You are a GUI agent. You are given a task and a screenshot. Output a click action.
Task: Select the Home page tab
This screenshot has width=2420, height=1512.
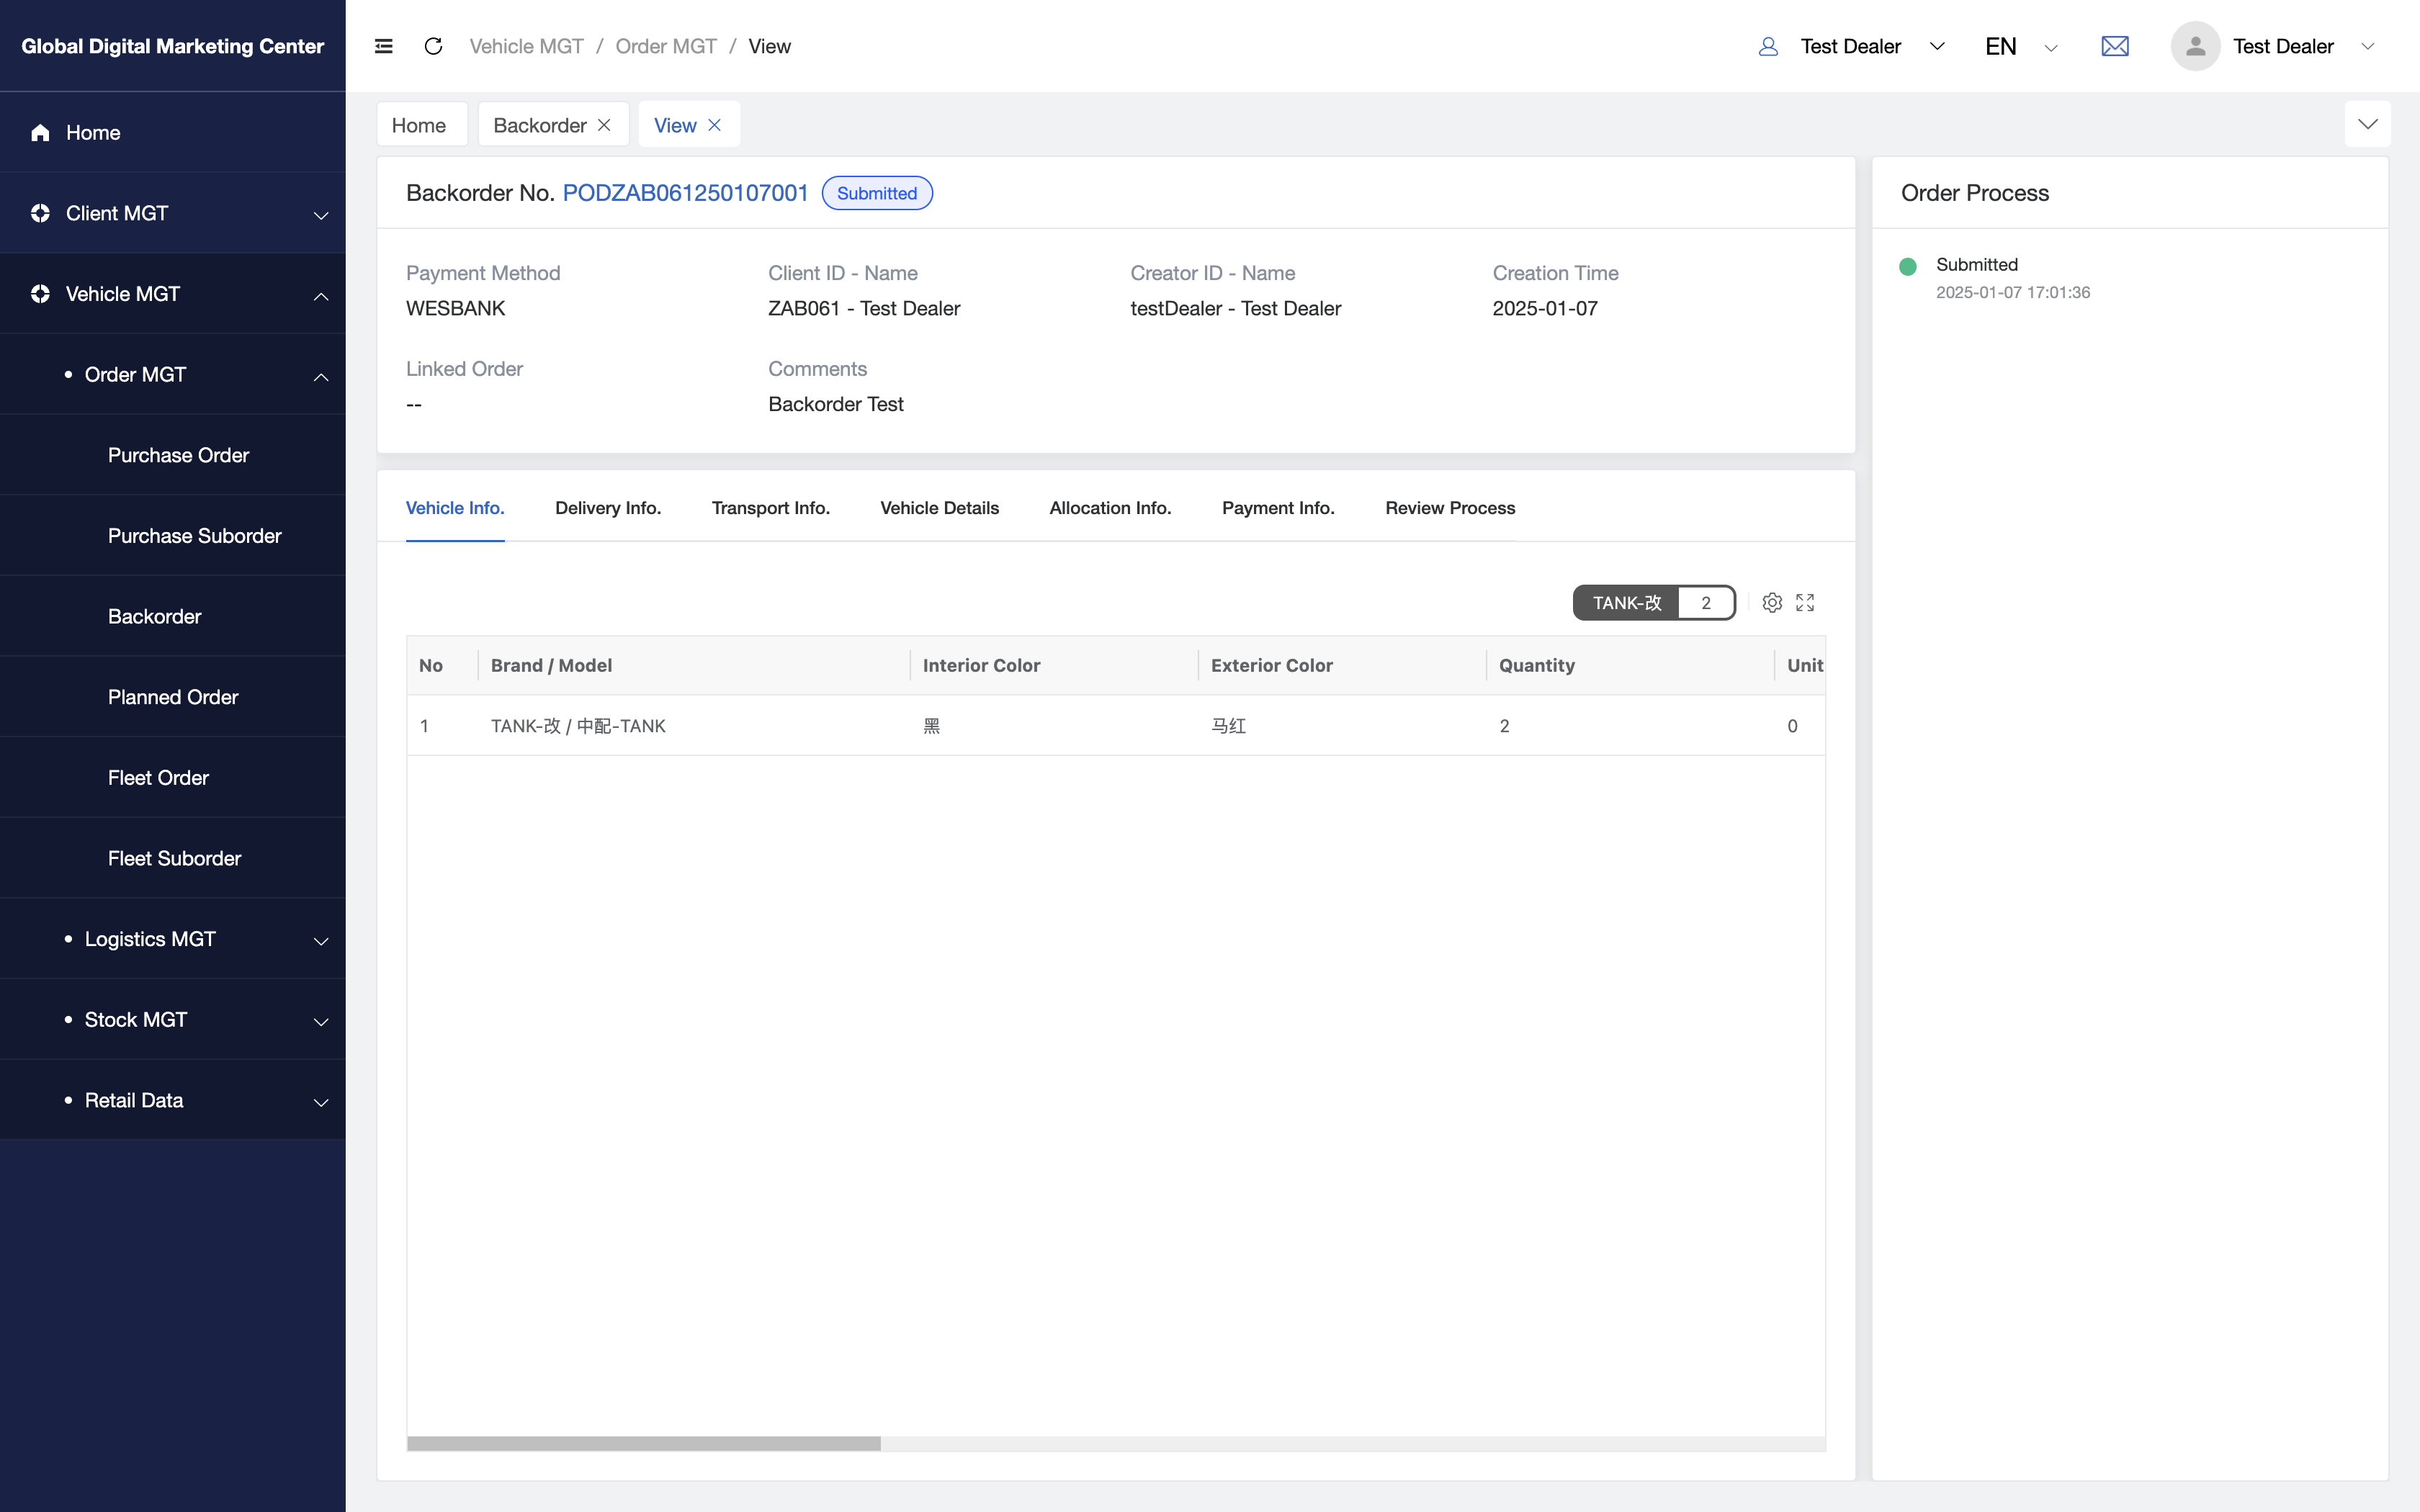(x=421, y=125)
